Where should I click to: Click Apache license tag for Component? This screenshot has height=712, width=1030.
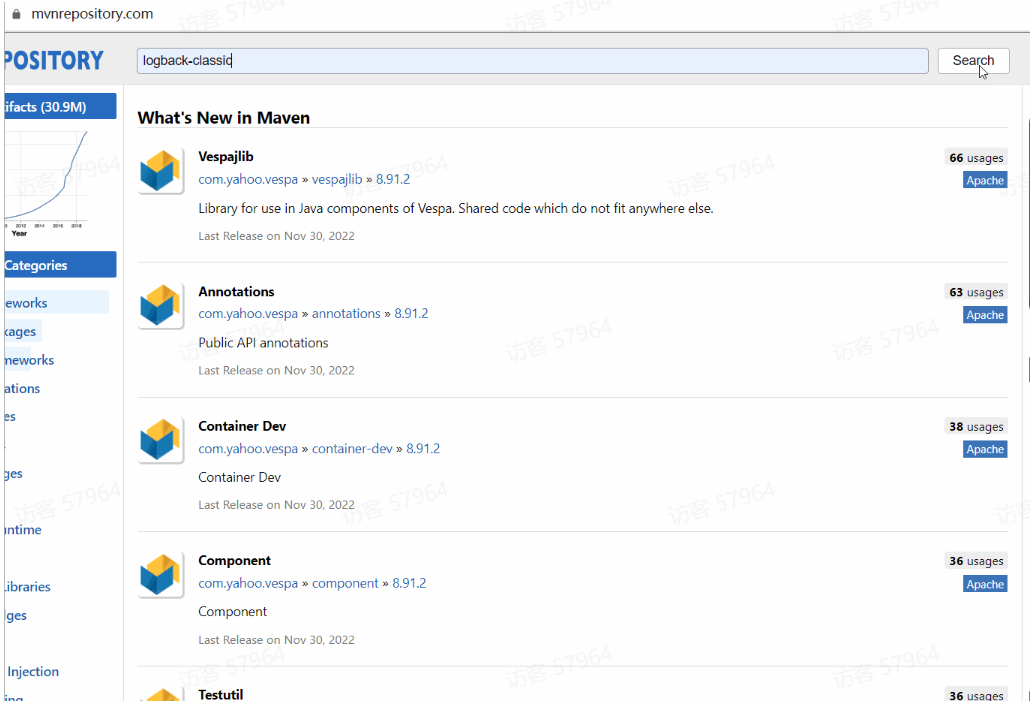point(985,585)
